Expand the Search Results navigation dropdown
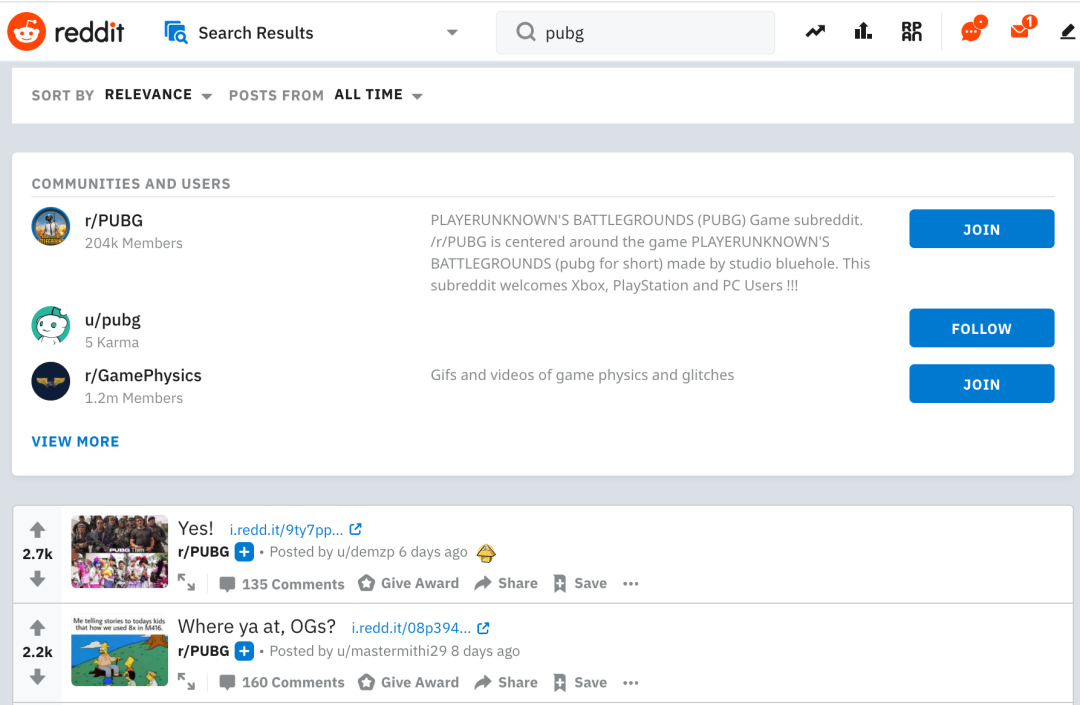Screen dimensions: 1080x705 [x=452, y=32]
